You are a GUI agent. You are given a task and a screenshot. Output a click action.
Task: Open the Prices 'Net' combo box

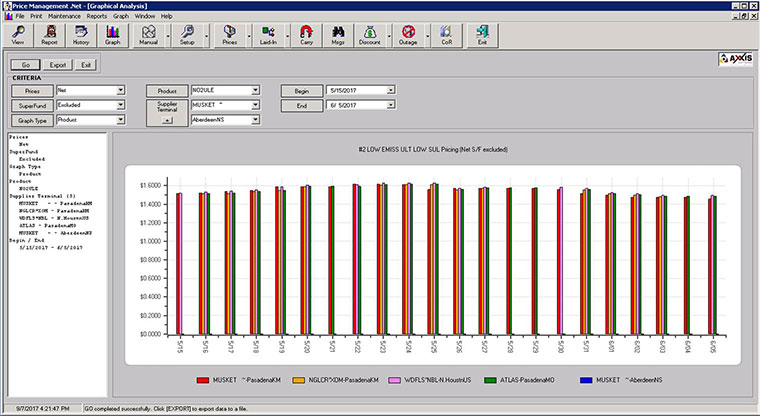(x=91, y=90)
